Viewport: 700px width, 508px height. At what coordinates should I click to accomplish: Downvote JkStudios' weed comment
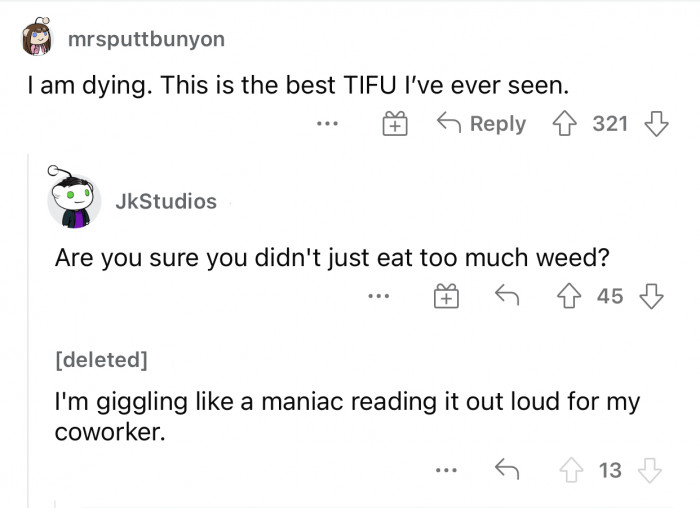[x=651, y=296]
